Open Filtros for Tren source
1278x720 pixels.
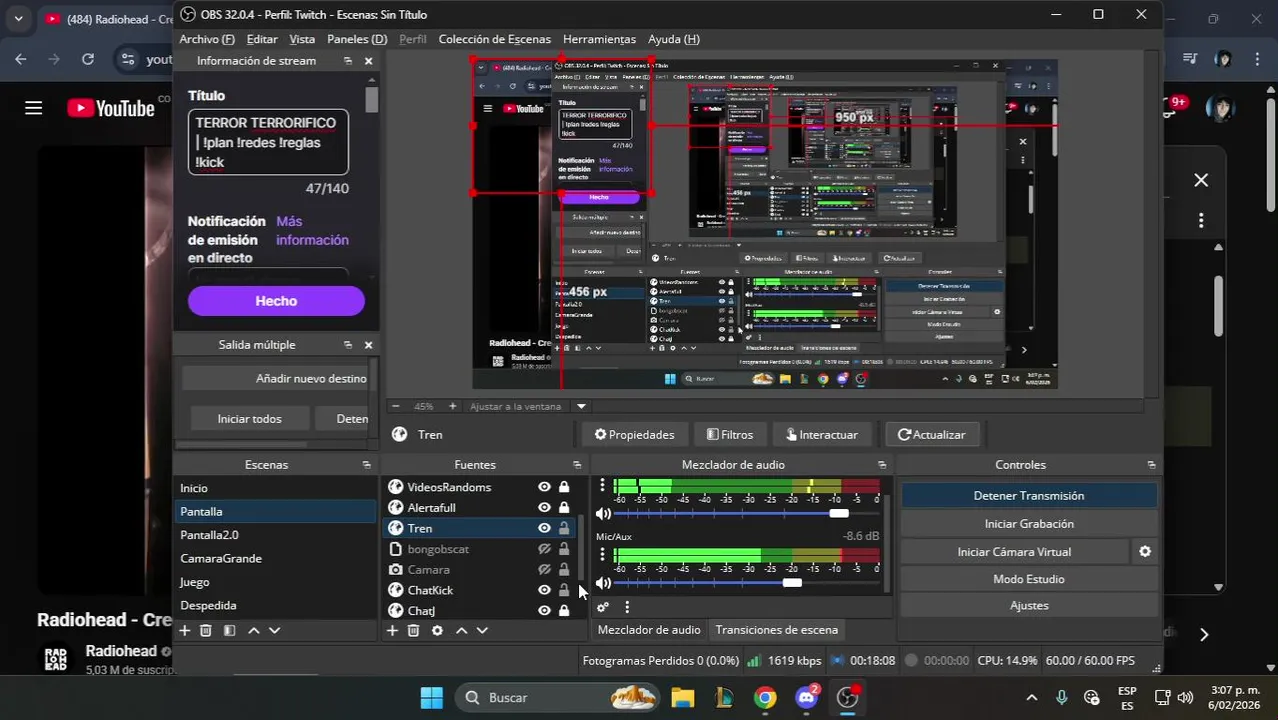(x=730, y=435)
